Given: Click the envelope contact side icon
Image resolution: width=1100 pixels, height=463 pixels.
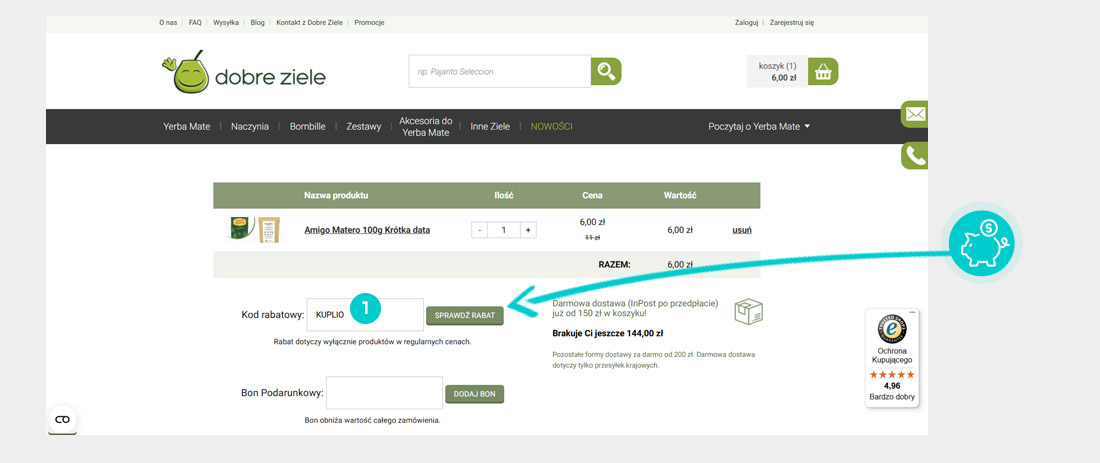Looking at the screenshot, I should point(914,115).
